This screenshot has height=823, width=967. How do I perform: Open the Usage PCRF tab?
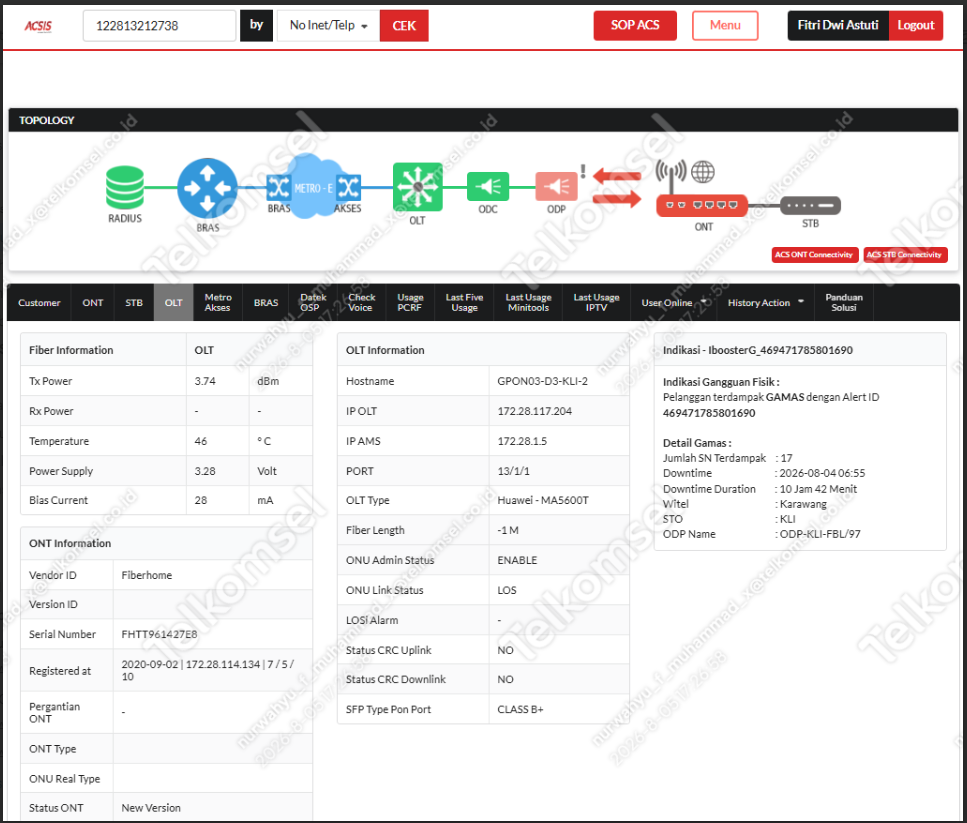tap(410, 303)
